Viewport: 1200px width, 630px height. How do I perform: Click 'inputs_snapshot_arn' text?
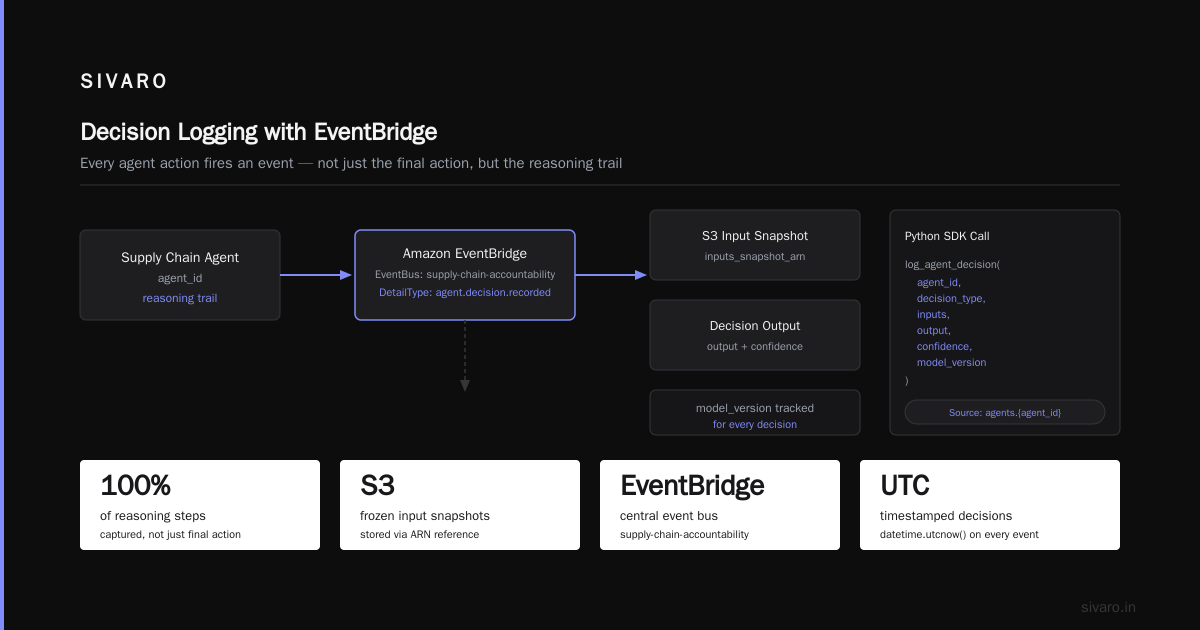(755, 257)
